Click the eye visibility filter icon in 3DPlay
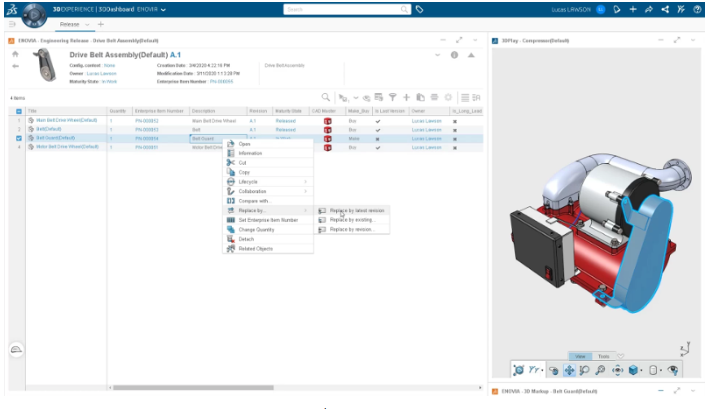 (673, 370)
